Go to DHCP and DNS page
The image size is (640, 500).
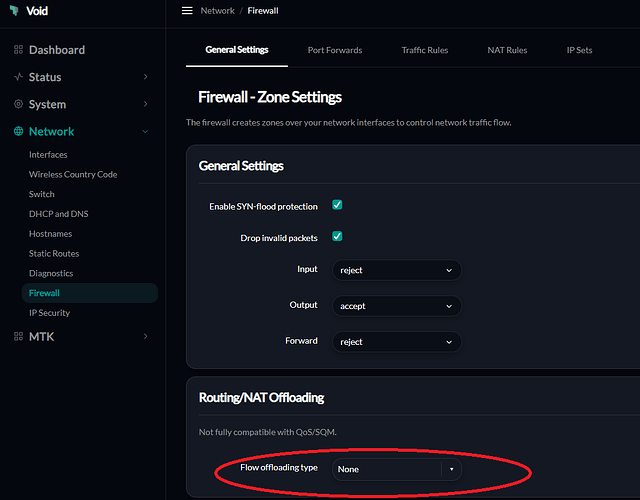tap(58, 214)
